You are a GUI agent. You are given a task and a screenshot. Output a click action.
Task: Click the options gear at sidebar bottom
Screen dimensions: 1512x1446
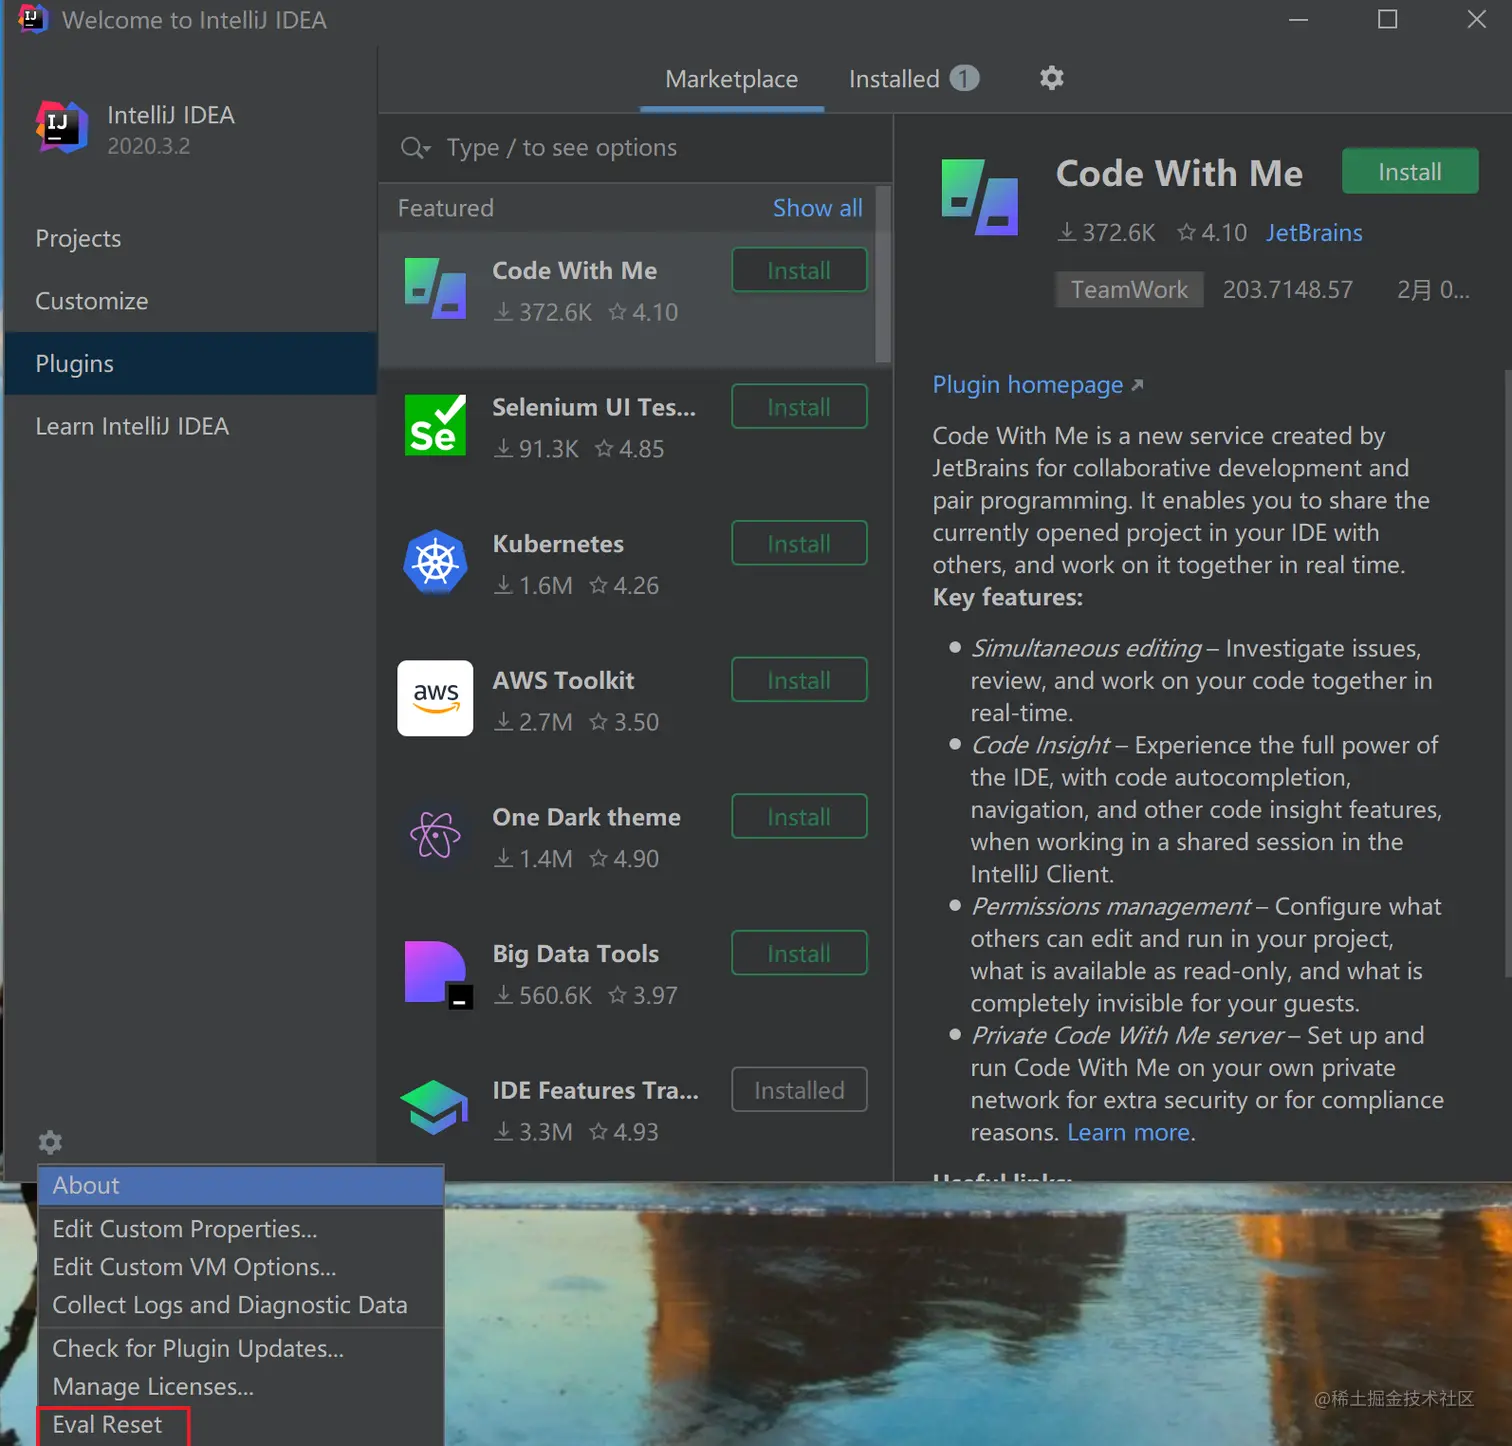point(50,1142)
